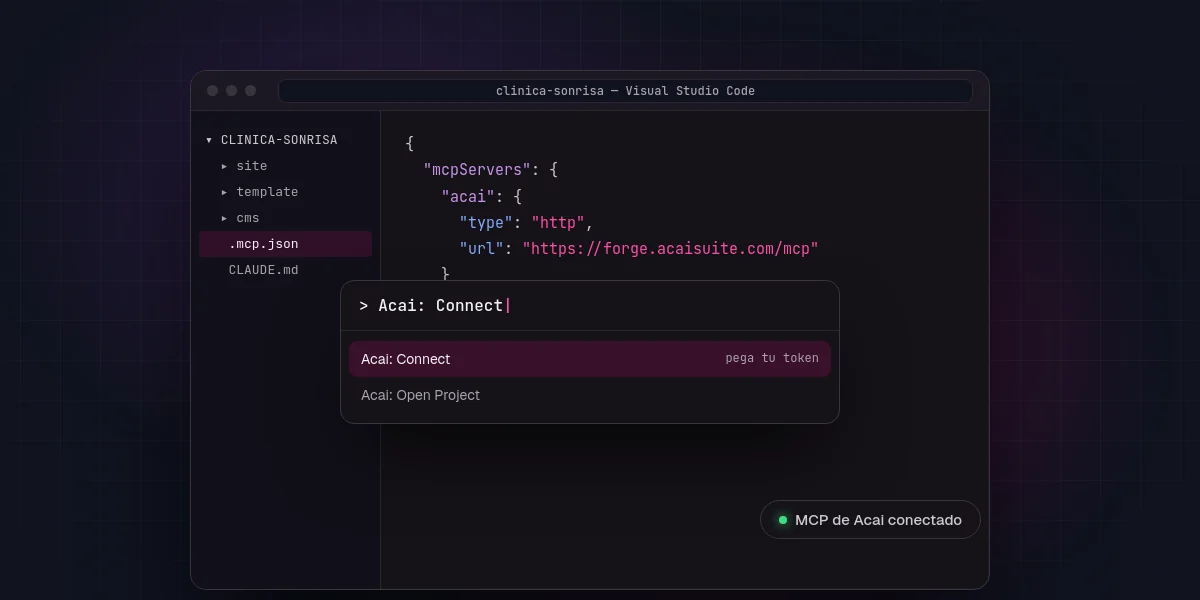Image resolution: width=1200 pixels, height=600 pixels.
Task: Open the .mcp.json file
Action: coord(285,244)
